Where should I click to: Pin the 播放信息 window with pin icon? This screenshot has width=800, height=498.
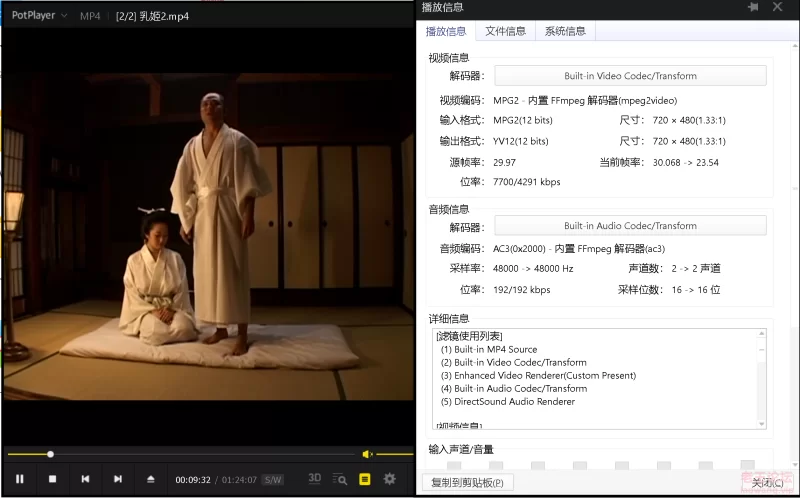(x=753, y=7)
